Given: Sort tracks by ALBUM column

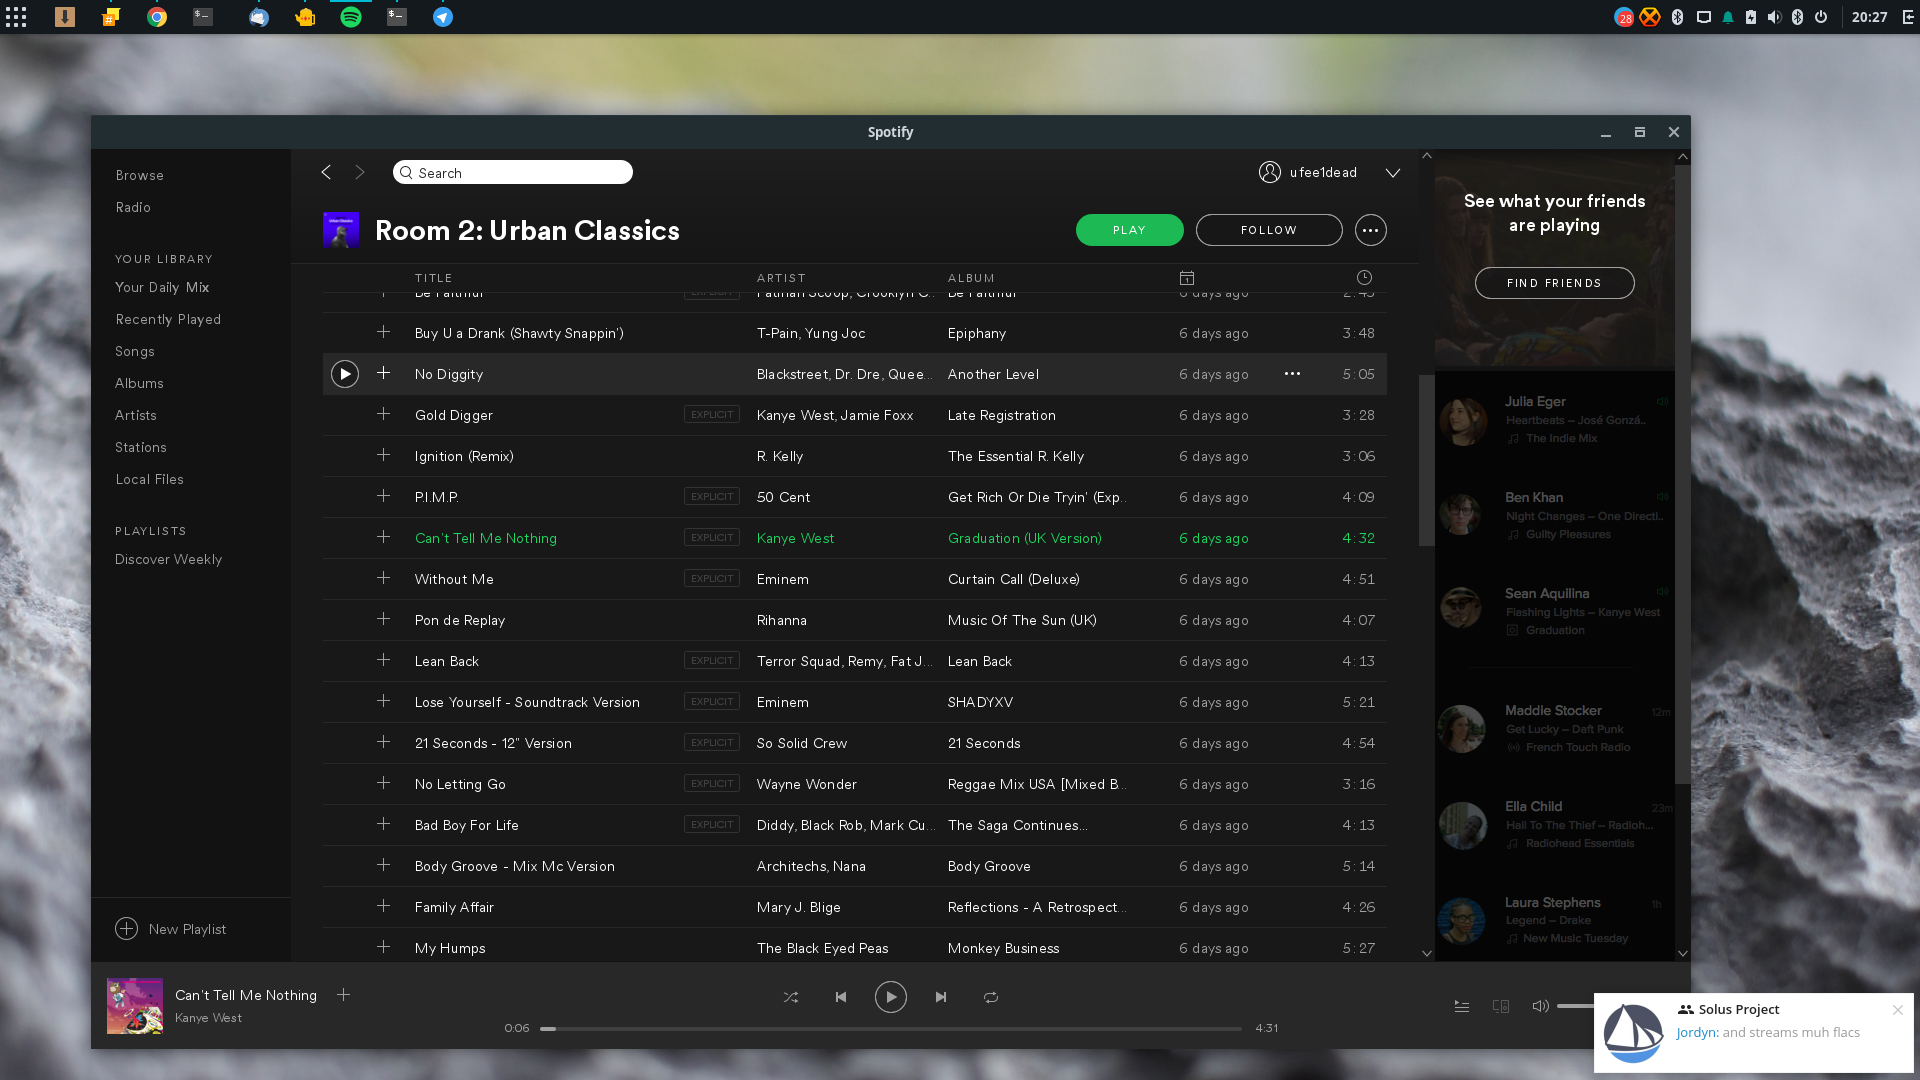Looking at the screenshot, I should click(971, 278).
